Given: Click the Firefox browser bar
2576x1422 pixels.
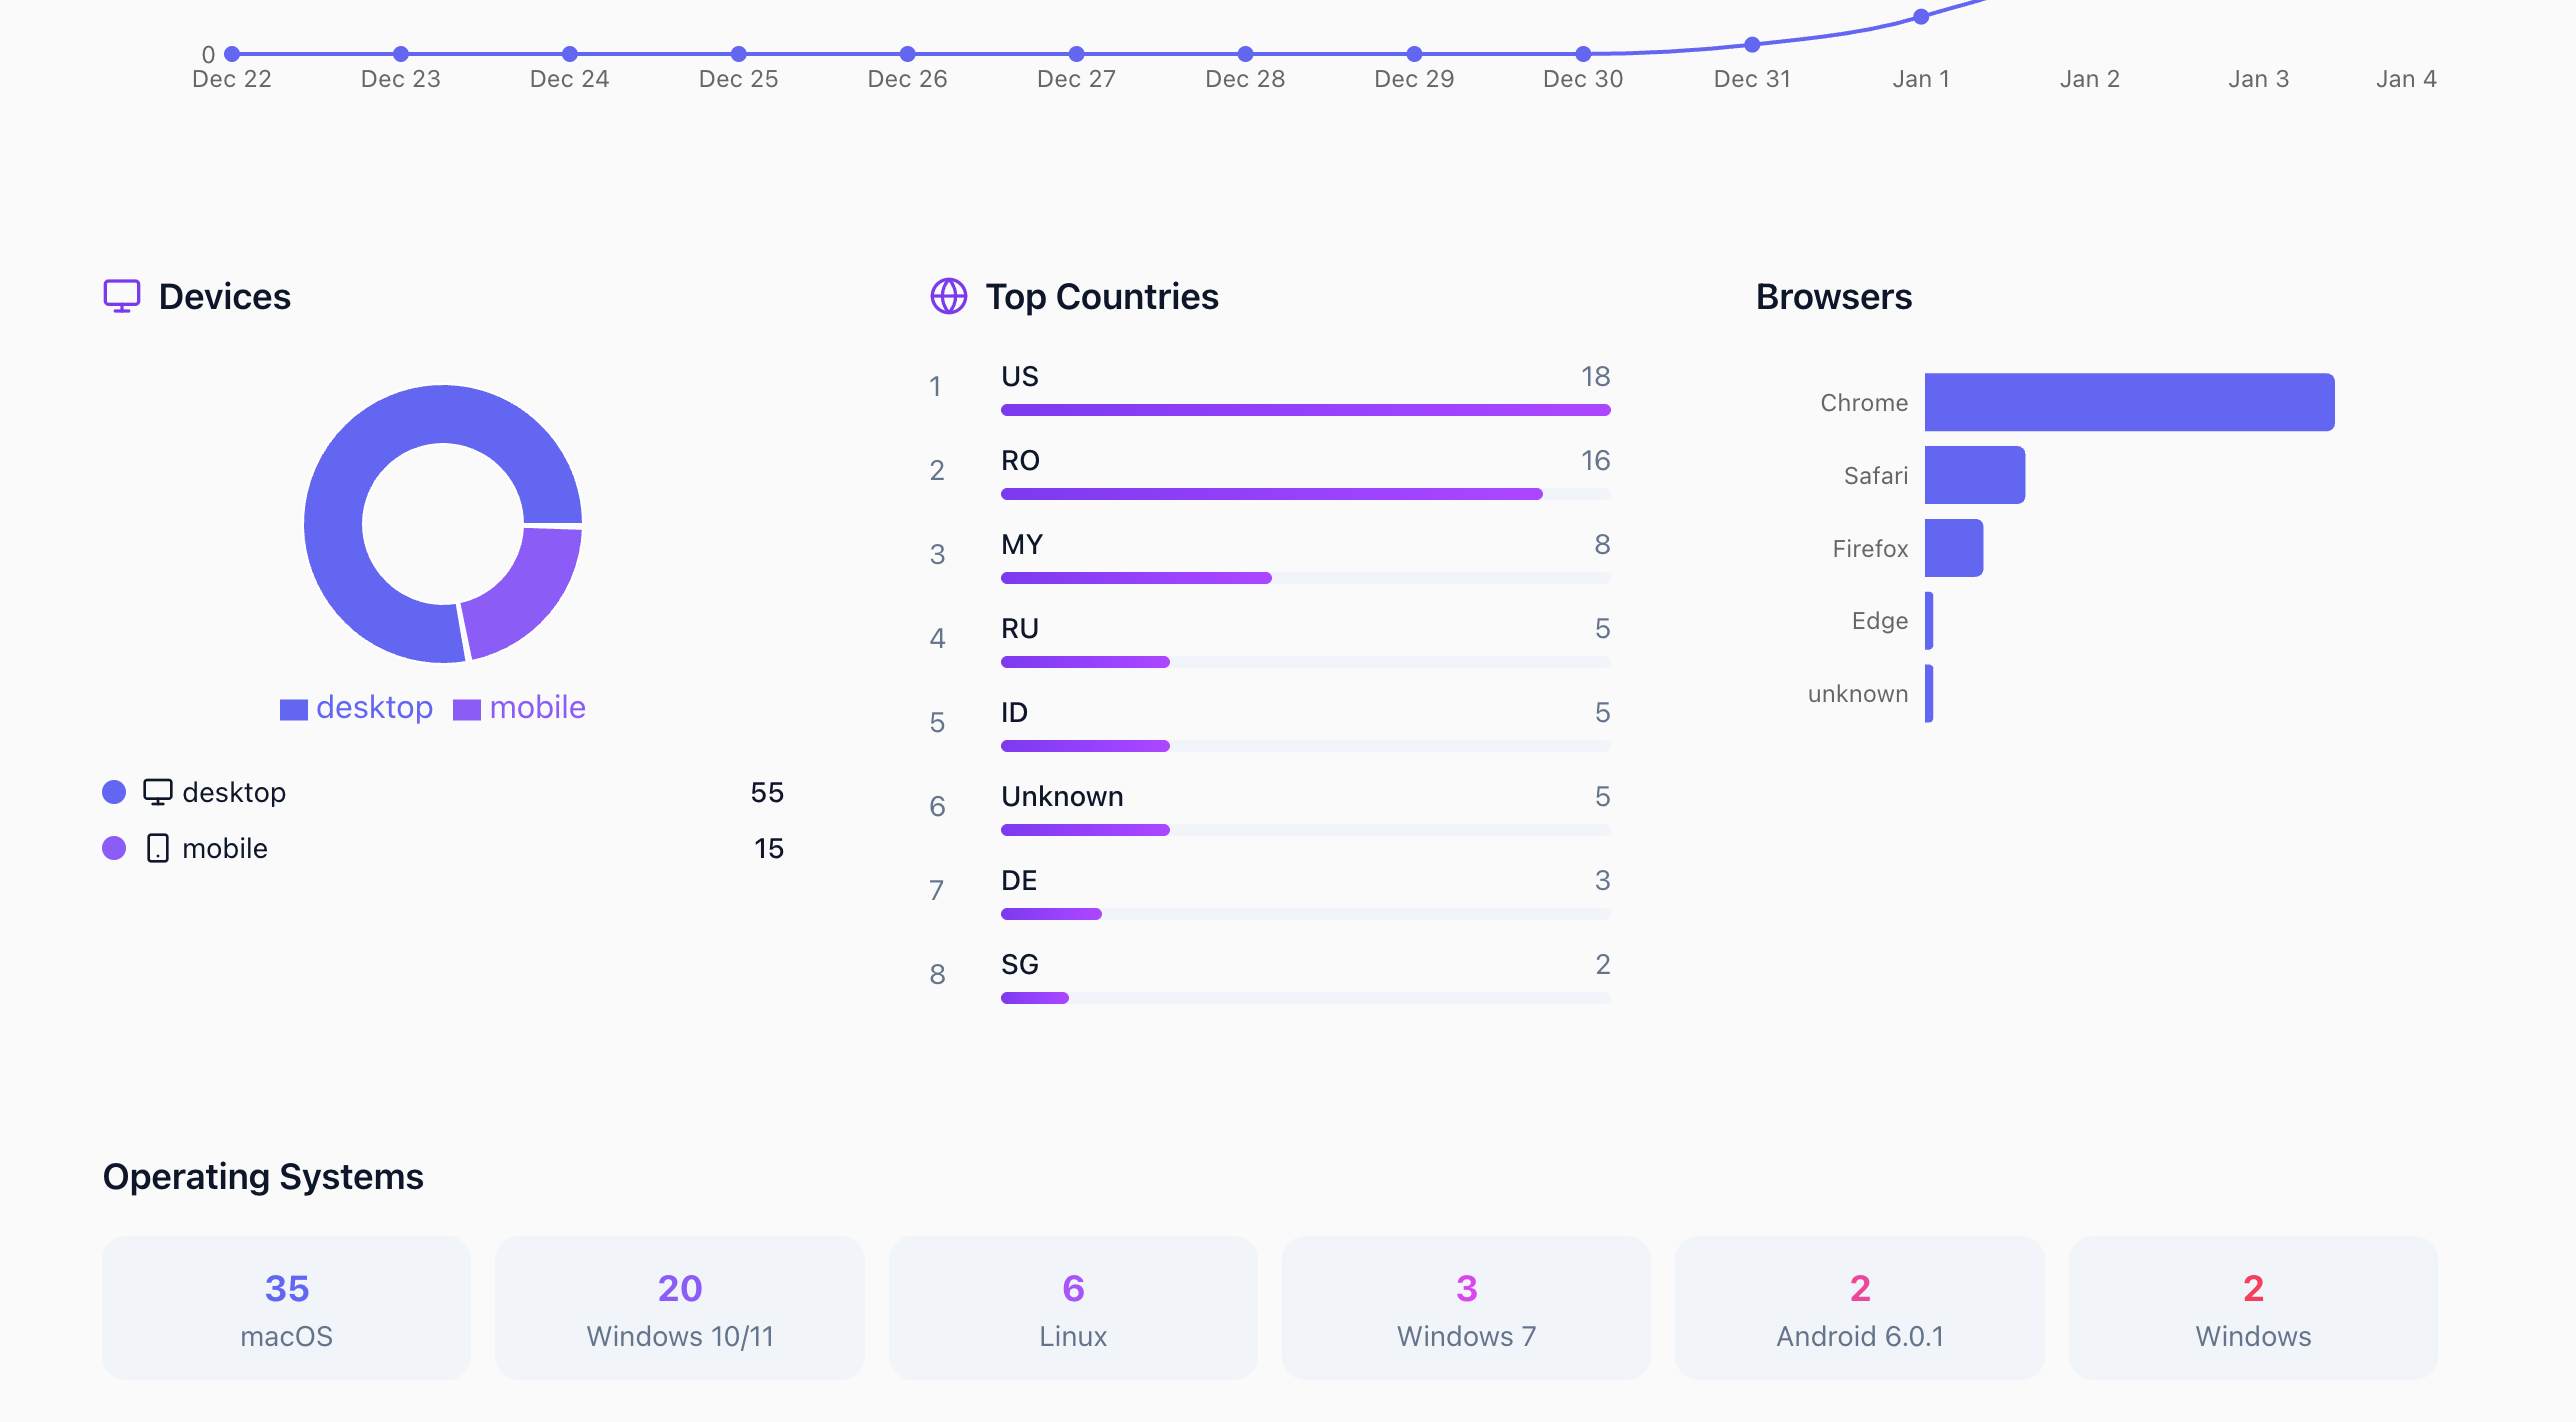Looking at the screenshot, I should point(1953,548).
